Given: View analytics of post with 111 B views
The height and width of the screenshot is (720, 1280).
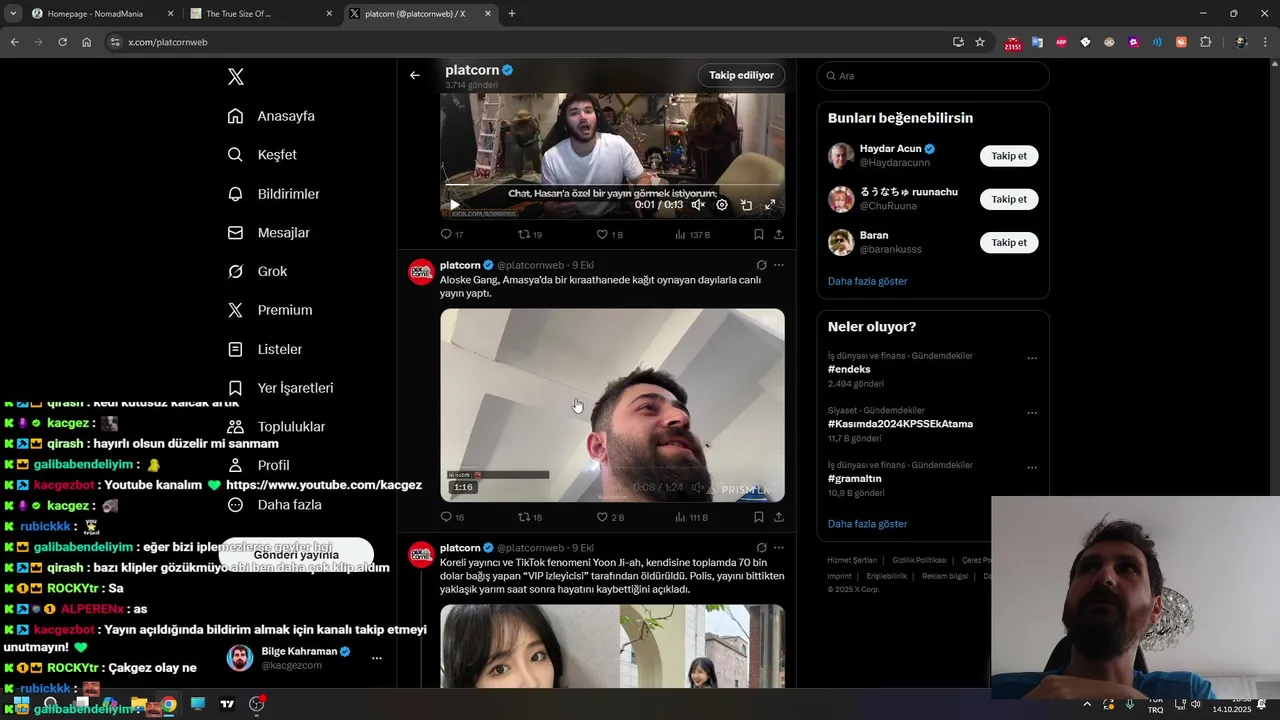Looking at the screenshot, I should coord(690,517).
